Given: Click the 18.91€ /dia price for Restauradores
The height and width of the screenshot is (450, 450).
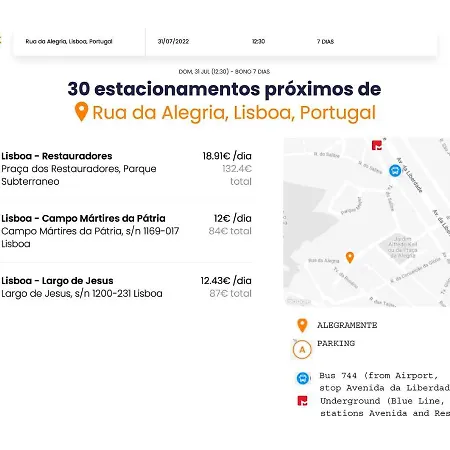Looking at the screenshot, I should tap(227, 156).
